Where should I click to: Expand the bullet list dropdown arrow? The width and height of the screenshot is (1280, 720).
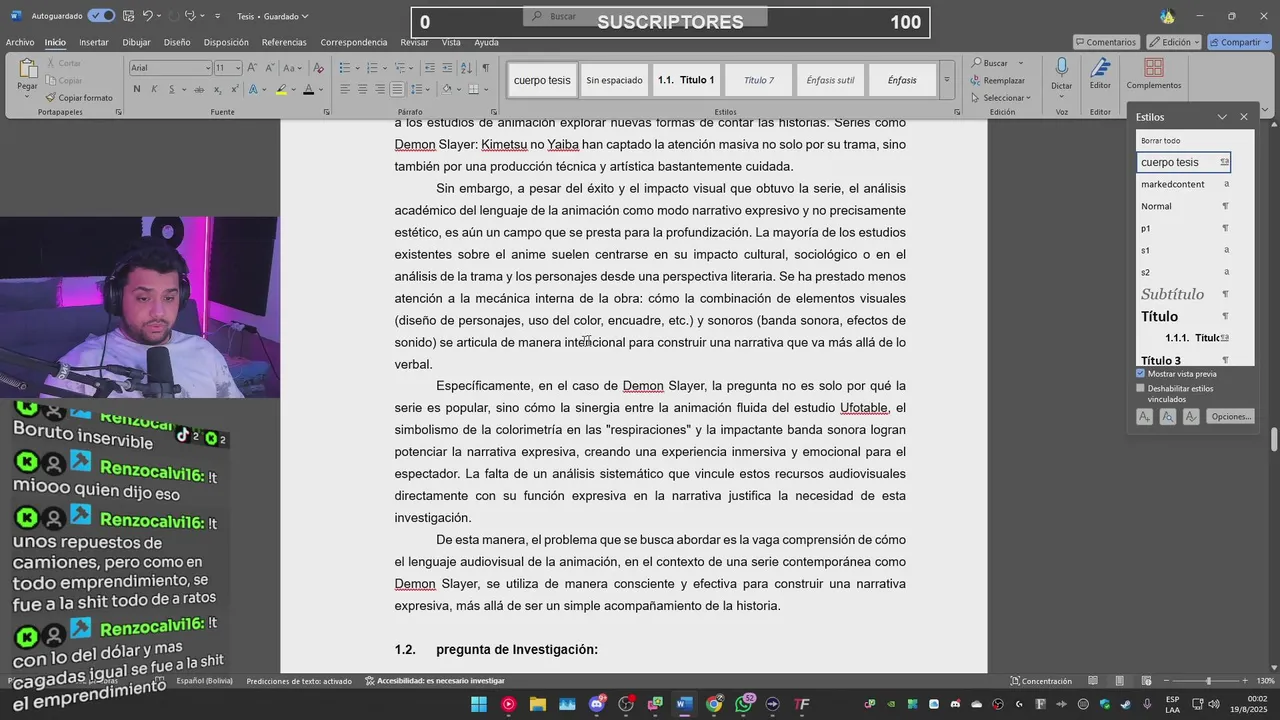click(356, 68)
